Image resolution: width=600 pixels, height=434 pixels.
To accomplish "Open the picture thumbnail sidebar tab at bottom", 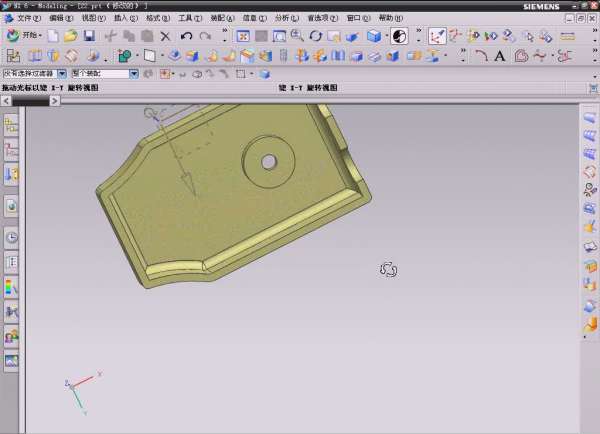I will 11,361.
